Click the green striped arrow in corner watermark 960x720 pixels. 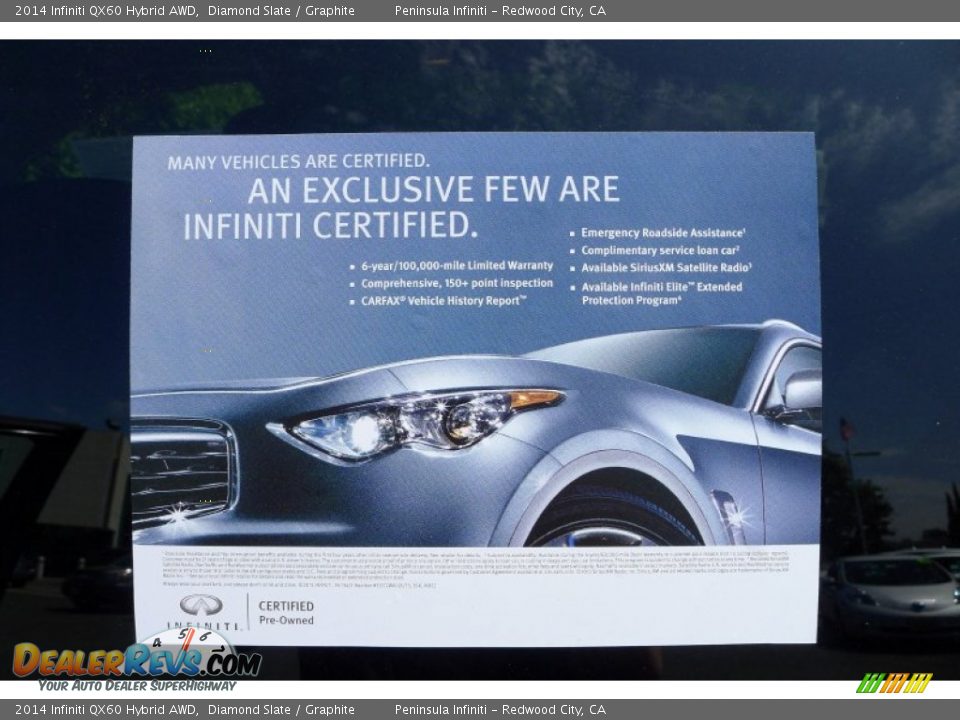click(868, 684)
